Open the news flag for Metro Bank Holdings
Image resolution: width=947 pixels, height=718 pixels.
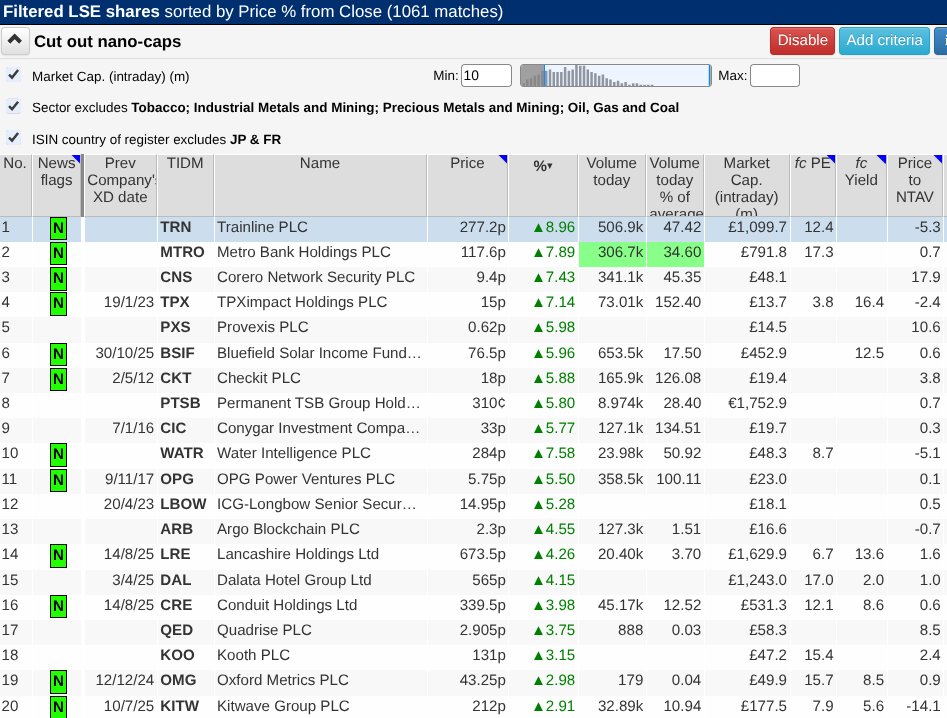[58, 253]
